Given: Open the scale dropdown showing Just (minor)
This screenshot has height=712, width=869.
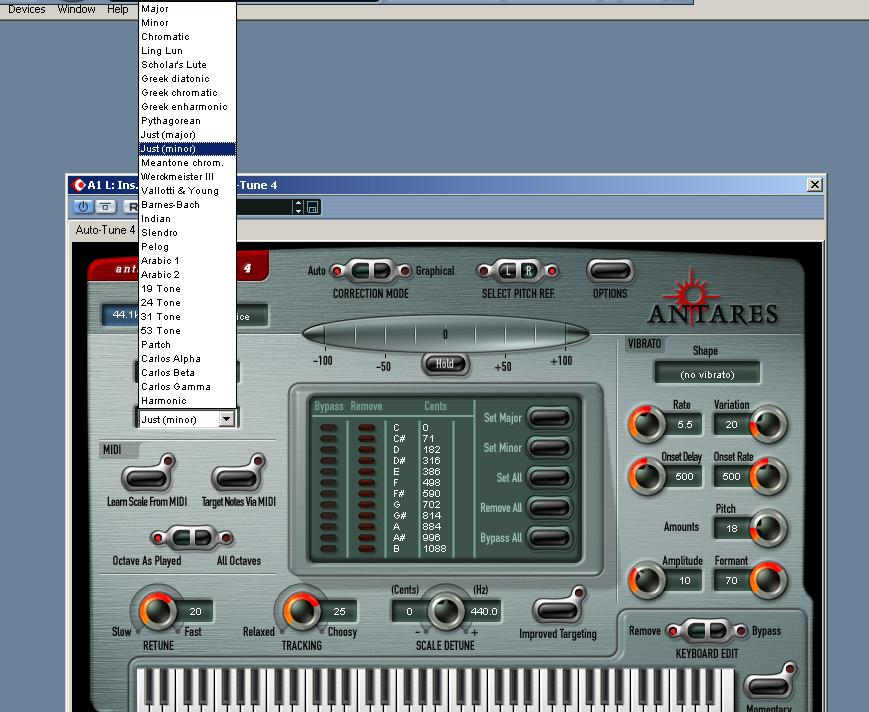Looking at the screenshot, I should click(186, 419).
